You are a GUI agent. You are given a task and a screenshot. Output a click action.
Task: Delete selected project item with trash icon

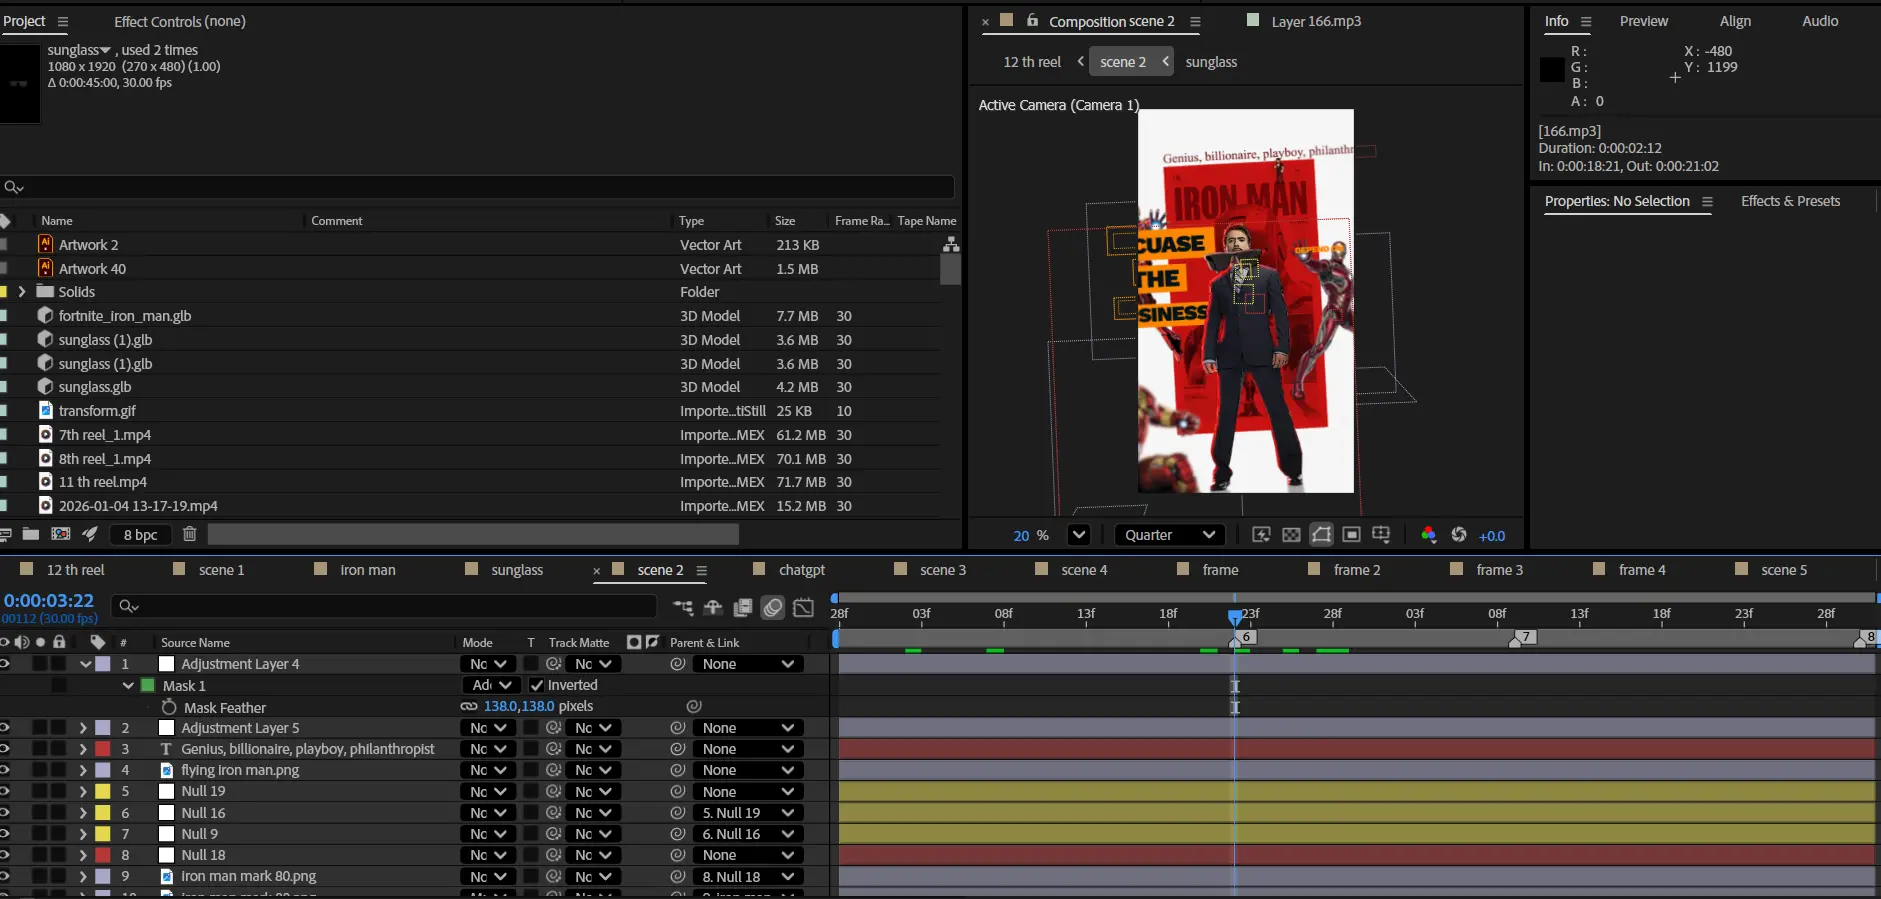pos(189,534)
